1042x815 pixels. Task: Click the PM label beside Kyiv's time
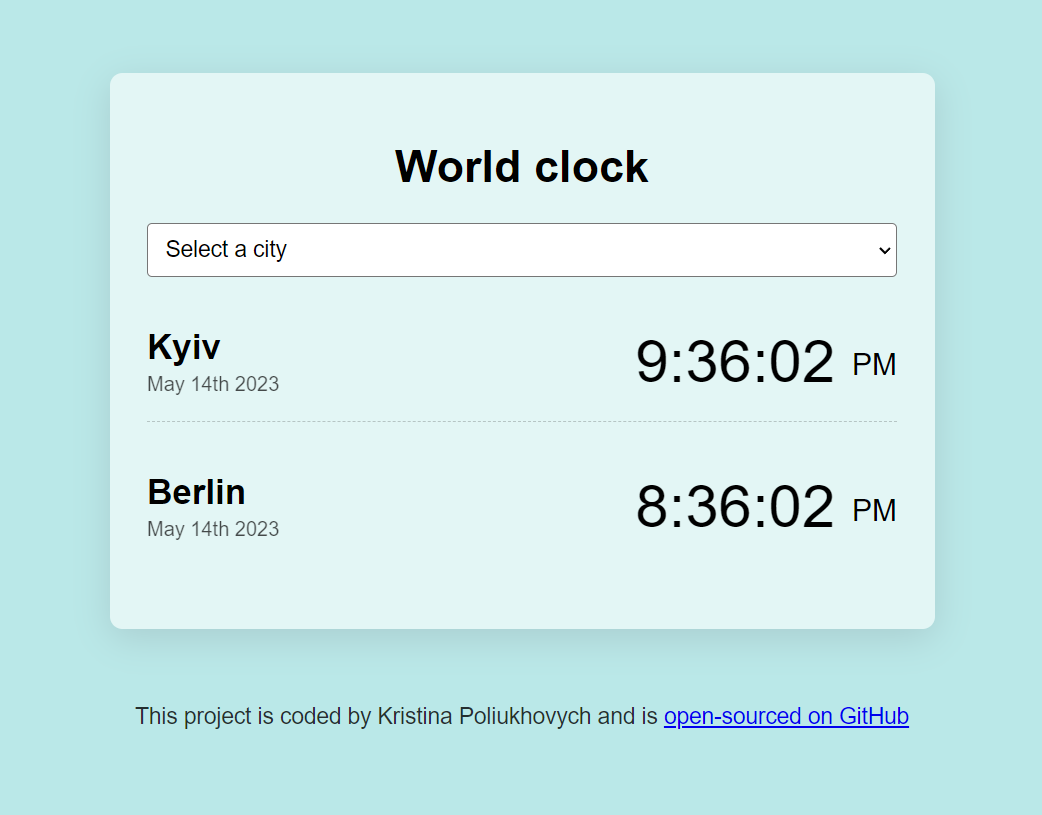(x=874, y=365)
